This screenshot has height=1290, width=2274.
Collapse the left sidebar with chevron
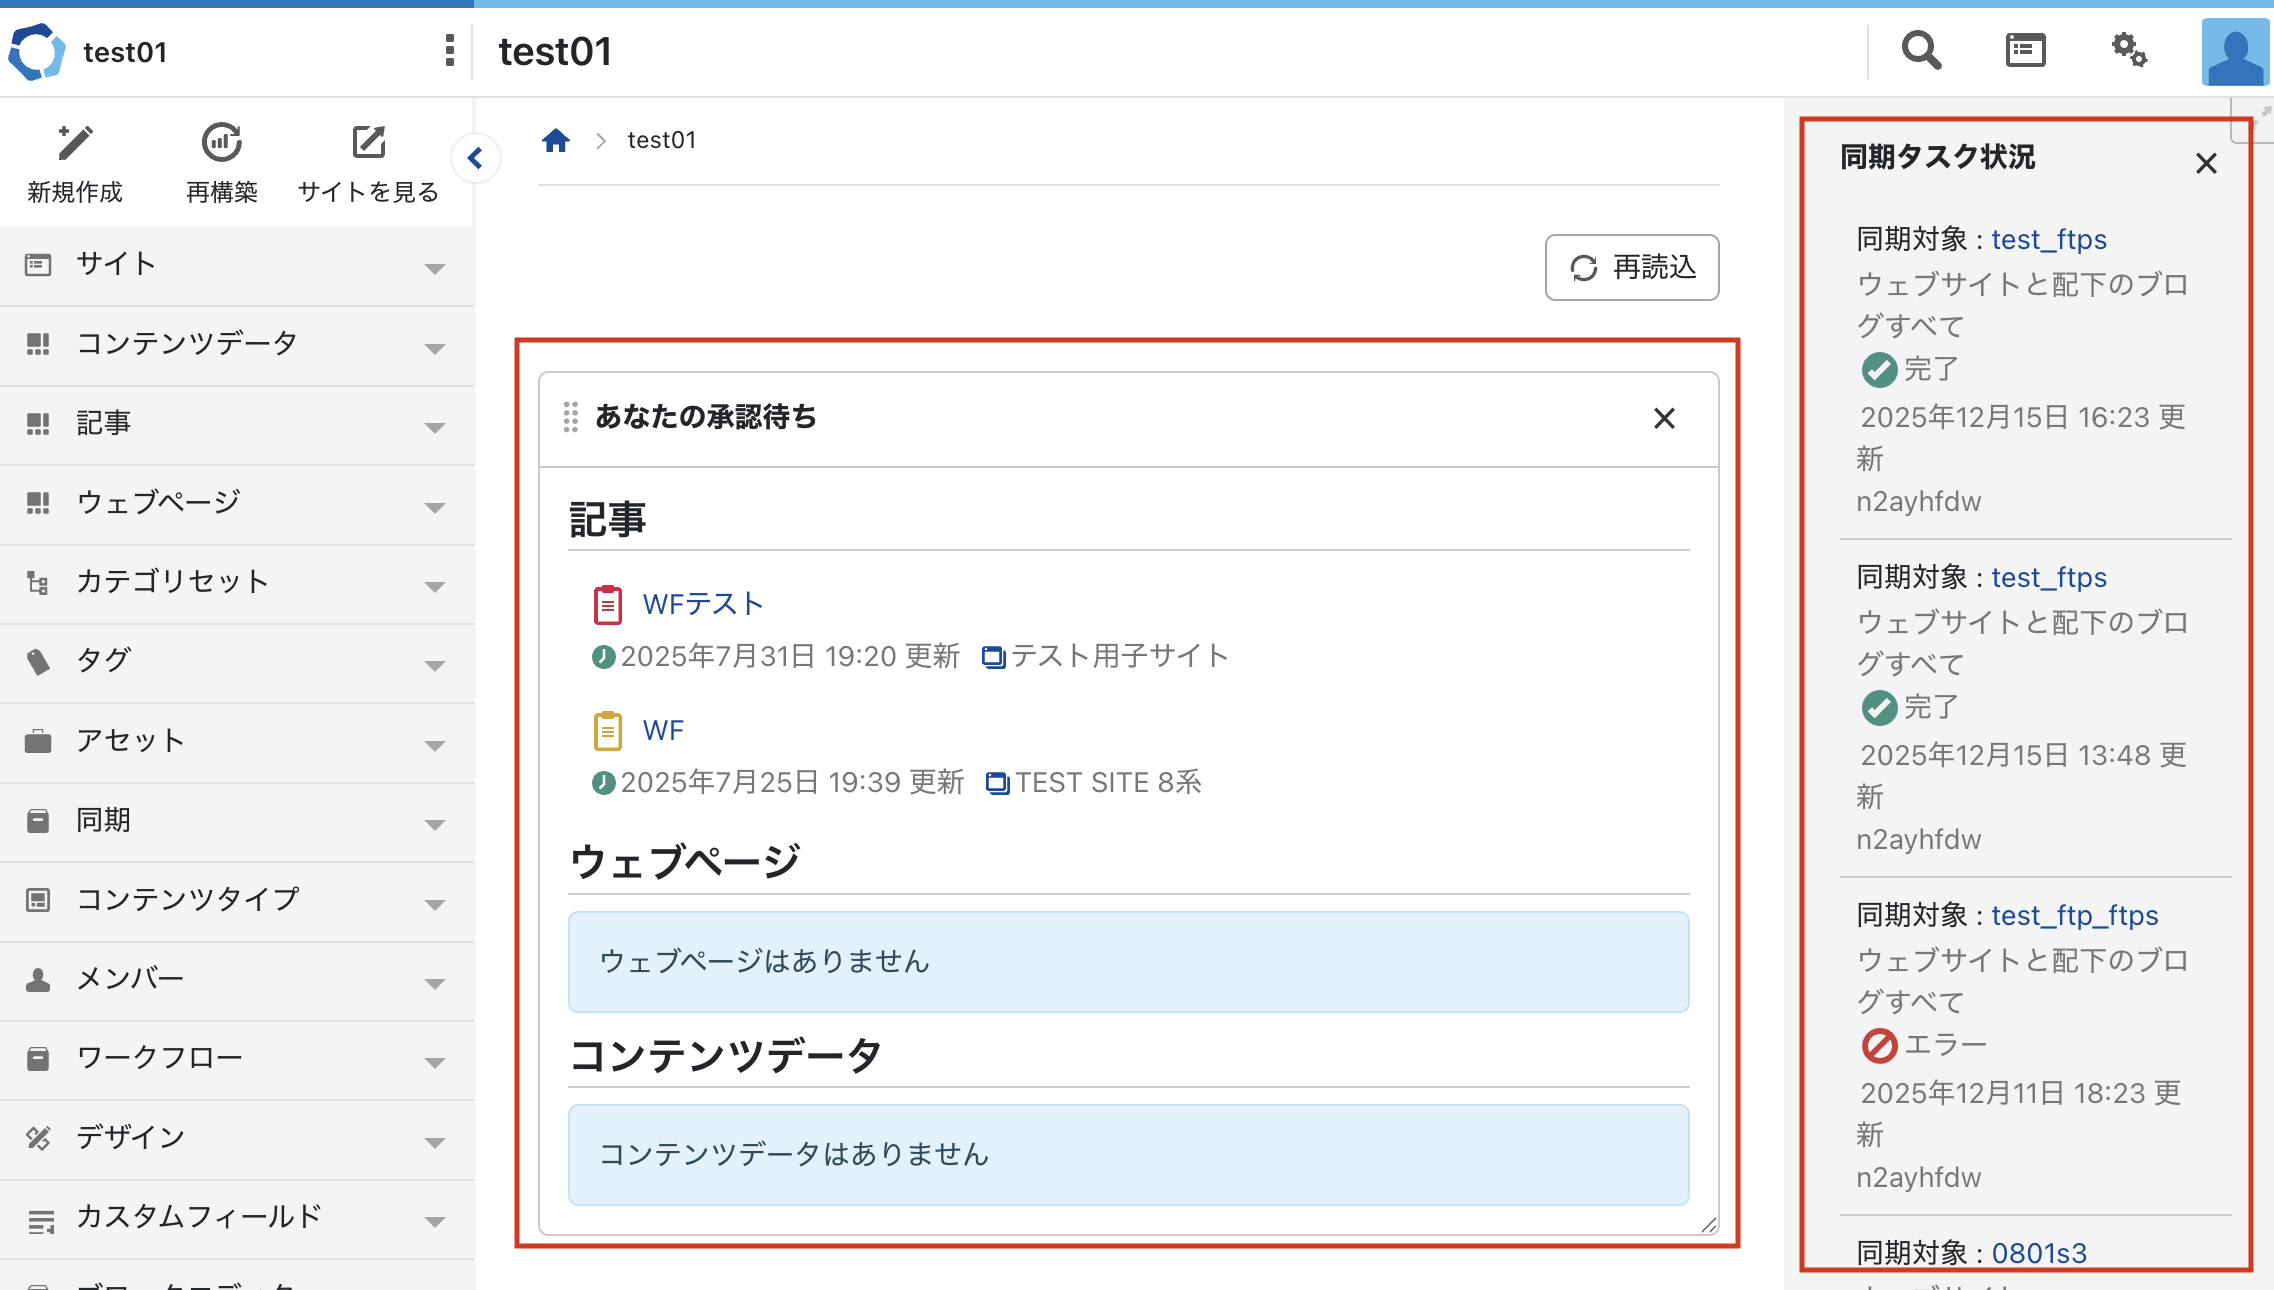(x=475, y=158)
